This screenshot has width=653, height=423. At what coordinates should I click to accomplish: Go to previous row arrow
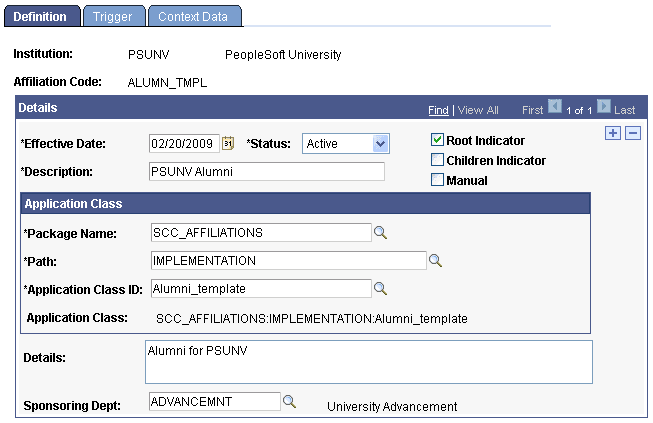click(x=555, y=108)
